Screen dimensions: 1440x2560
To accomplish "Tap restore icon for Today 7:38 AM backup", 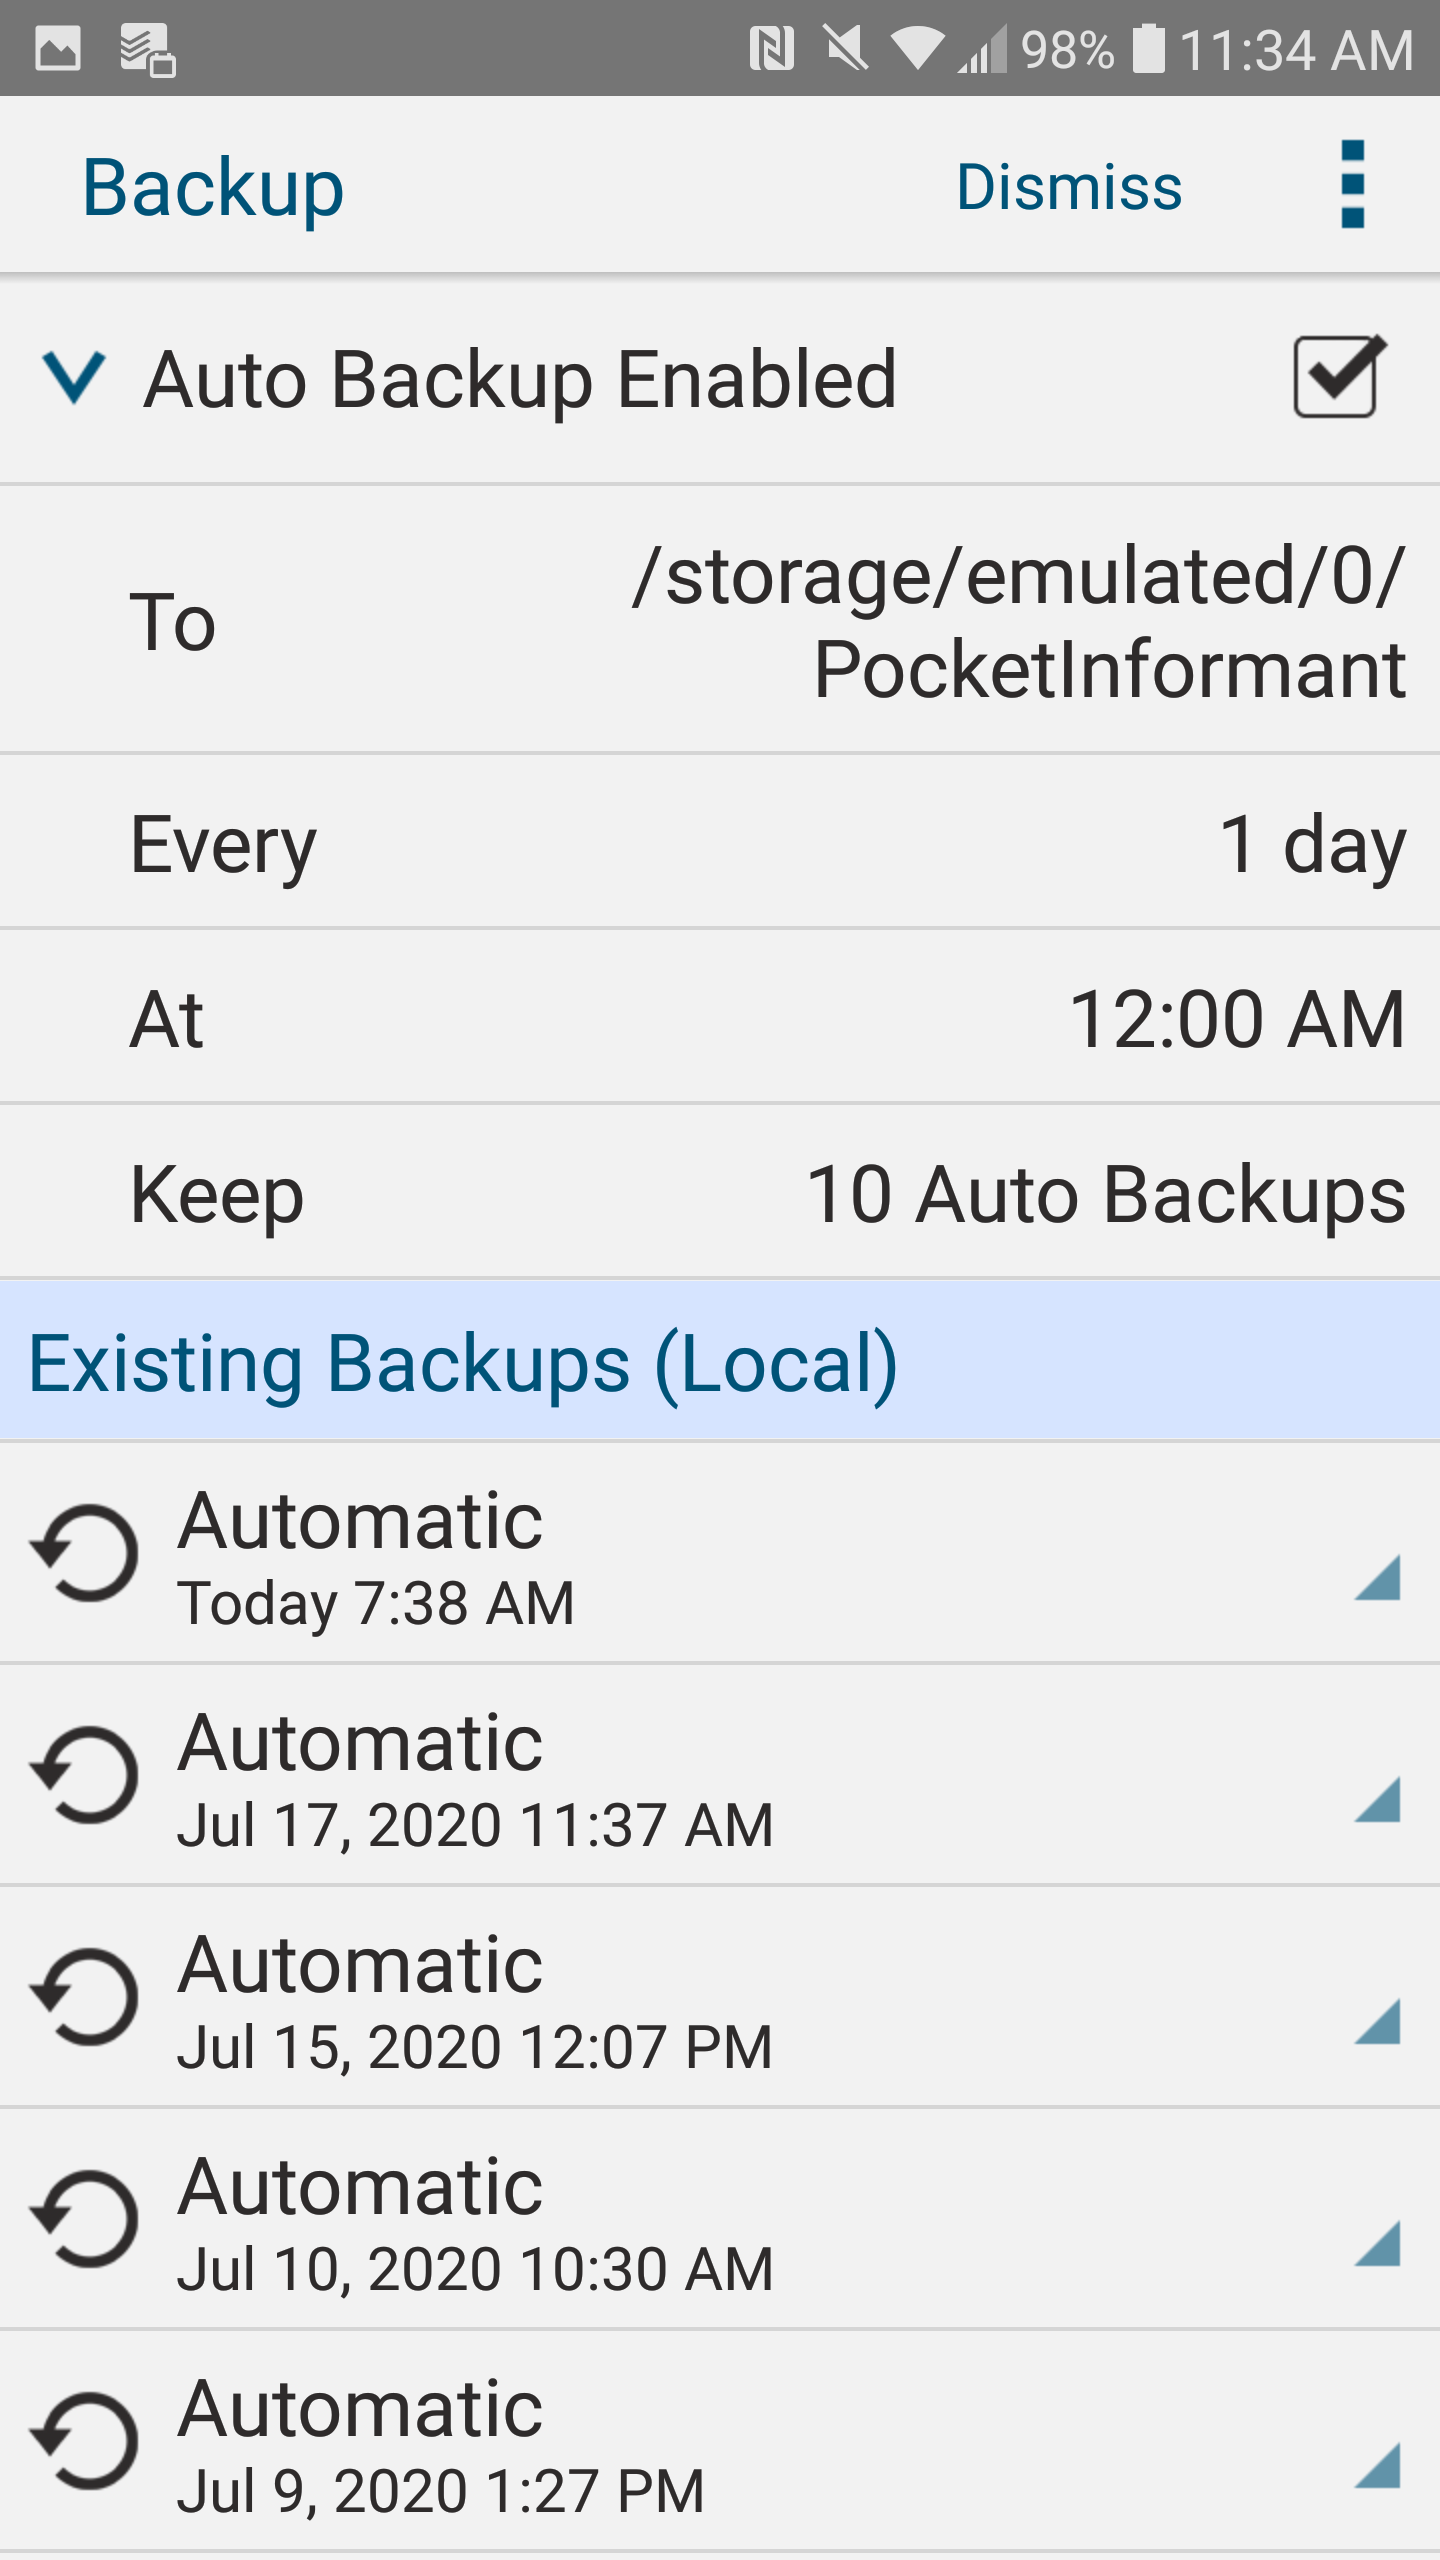I will [x=86, y=1553].
